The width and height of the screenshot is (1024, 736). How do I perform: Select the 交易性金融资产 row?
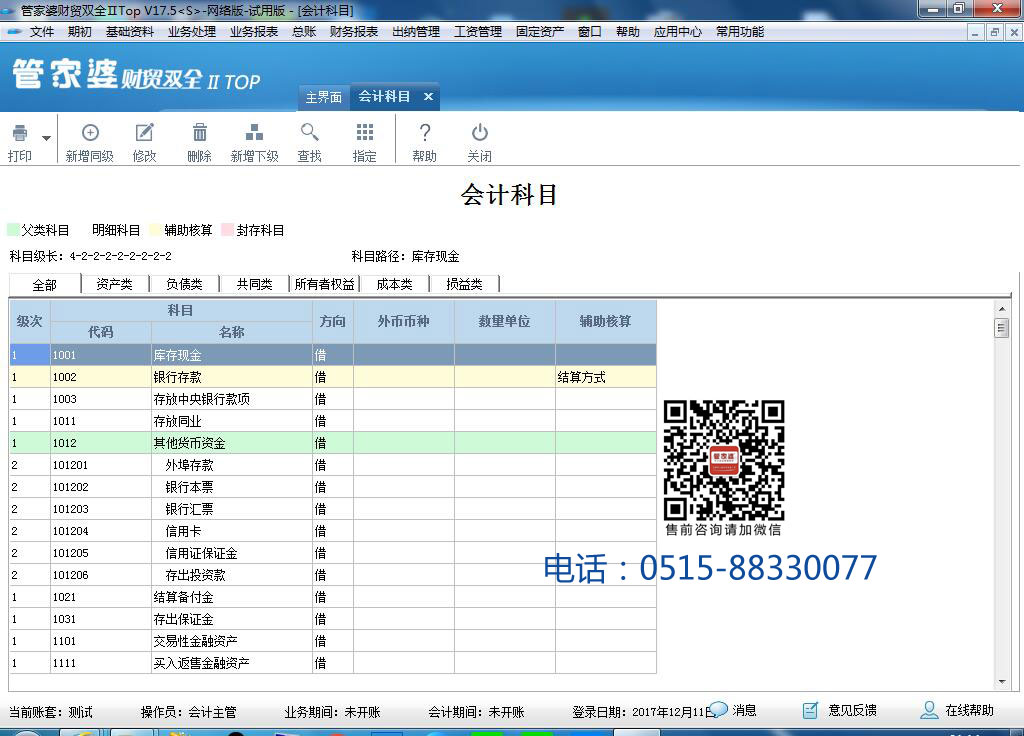pos(333,641)
